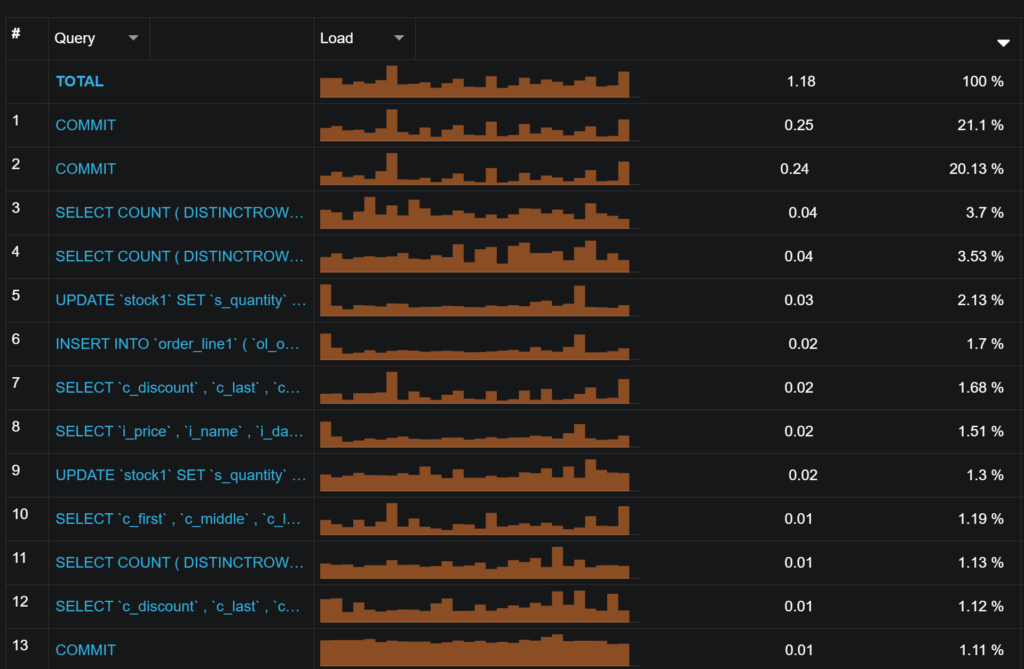This screenshot has width=1024, height=669.
Task: Click the Load column header
Action: click(x=338, y=37)
